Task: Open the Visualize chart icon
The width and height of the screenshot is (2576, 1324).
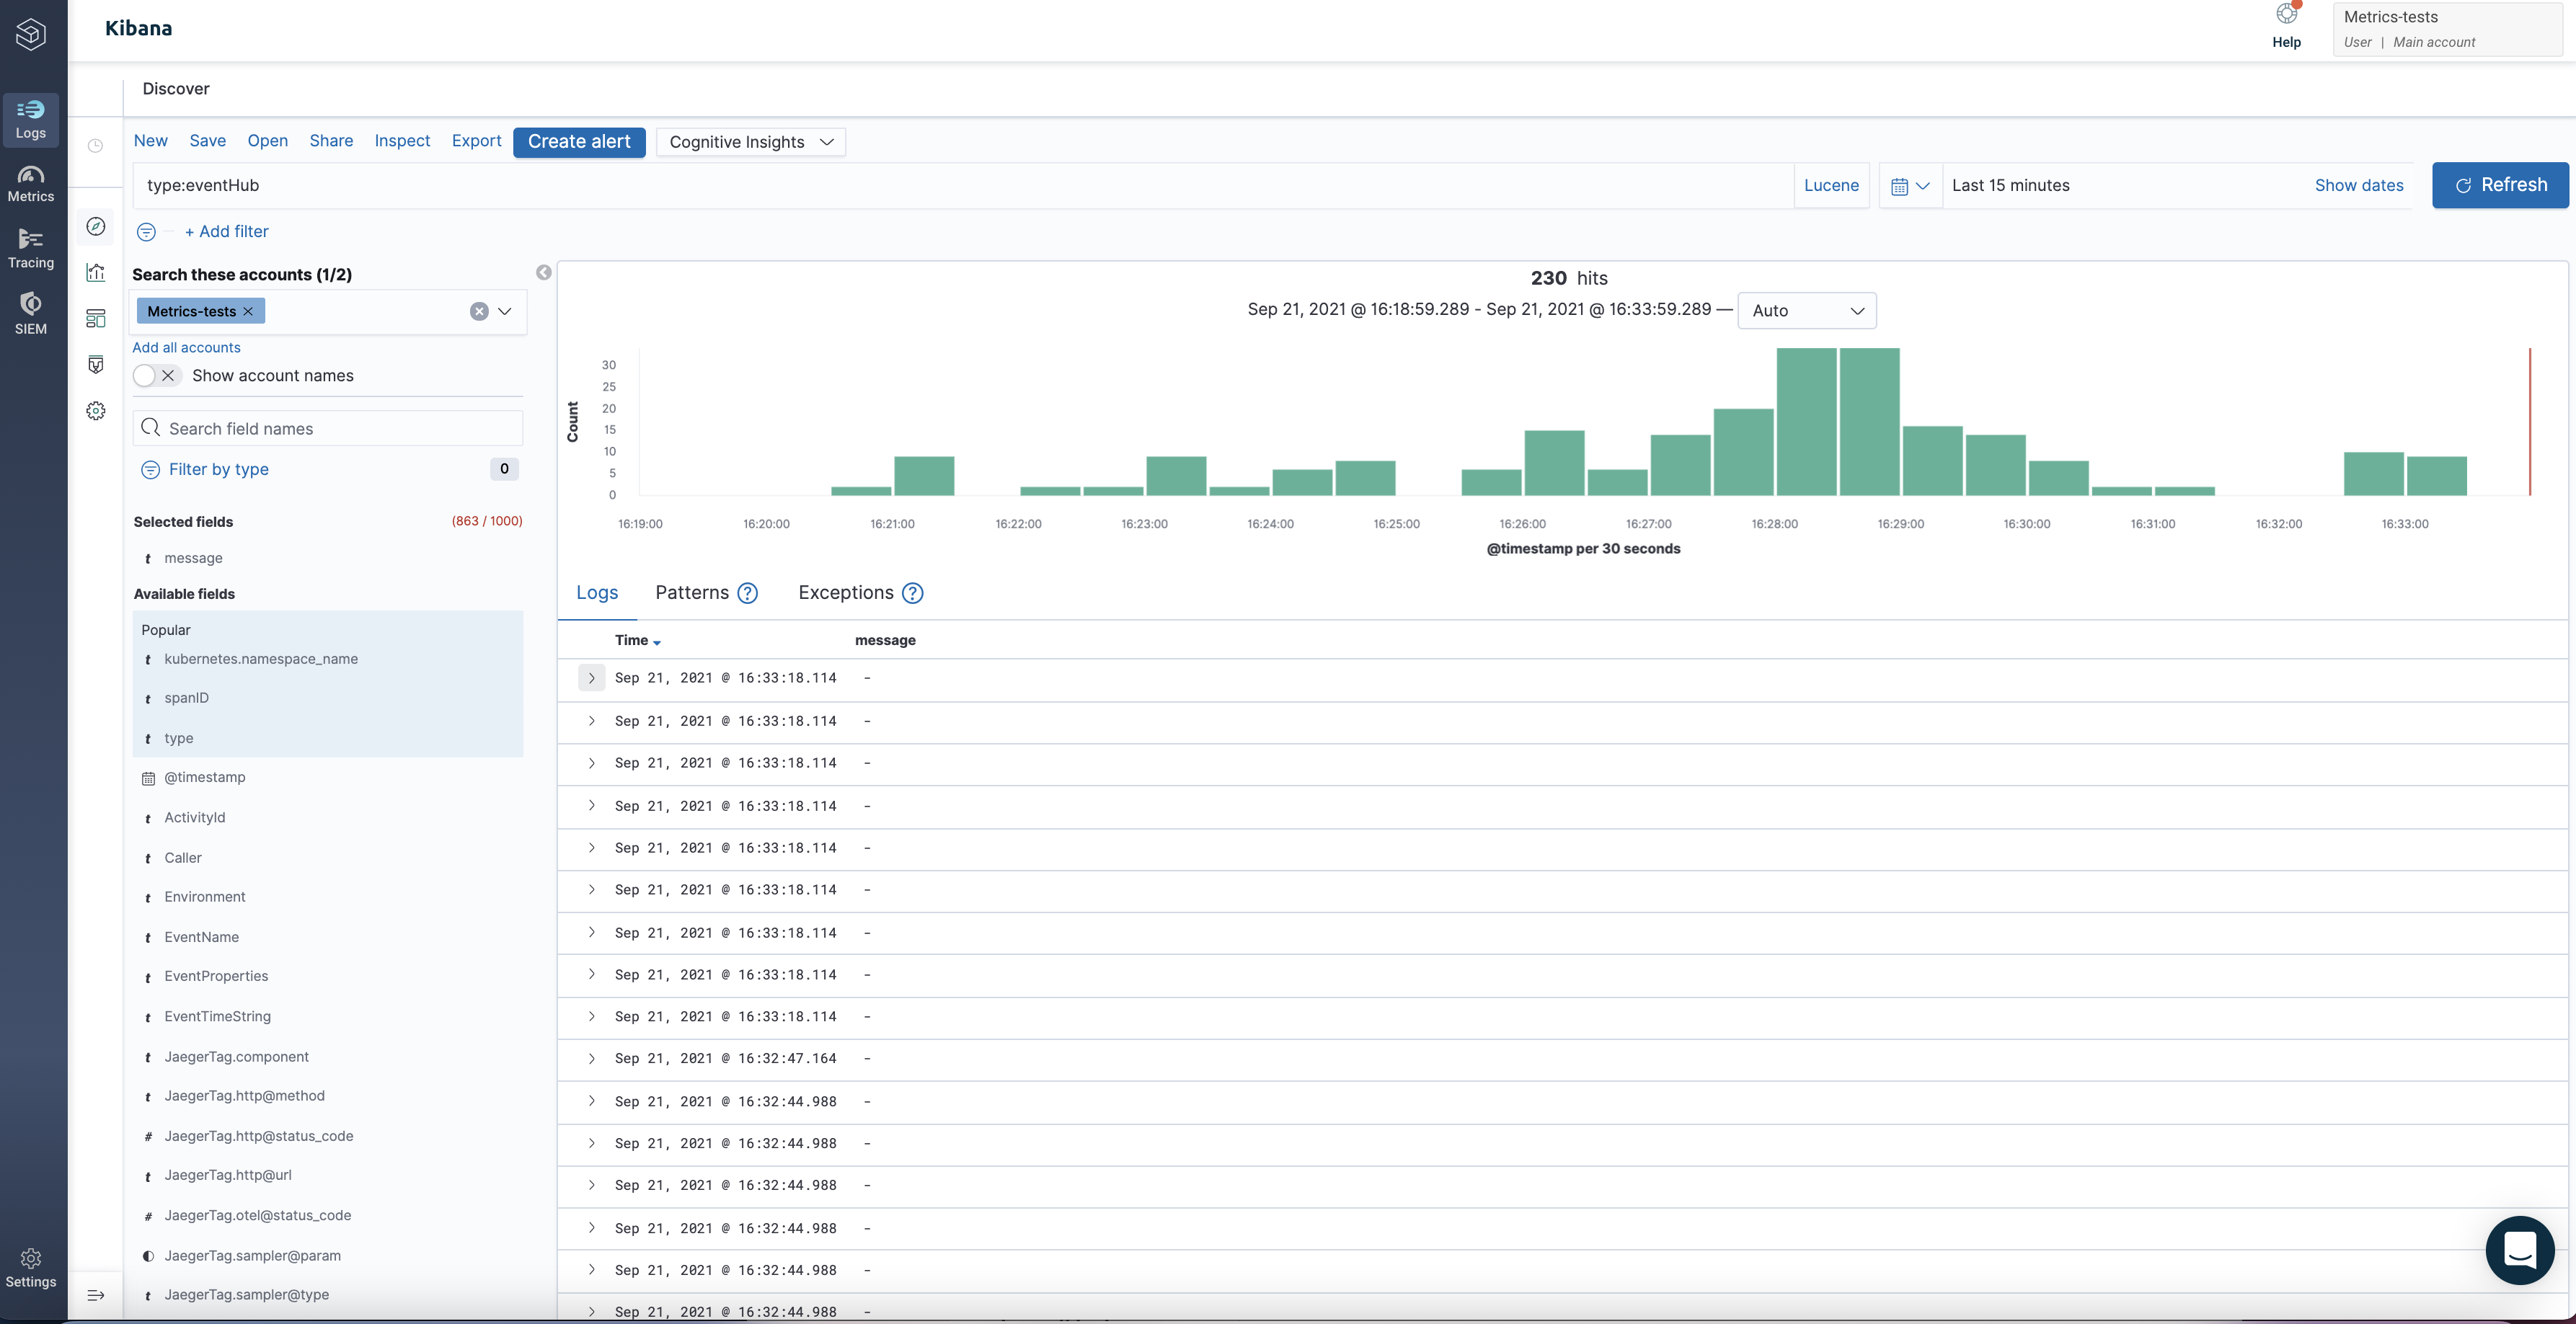Action: click(96, 272)
